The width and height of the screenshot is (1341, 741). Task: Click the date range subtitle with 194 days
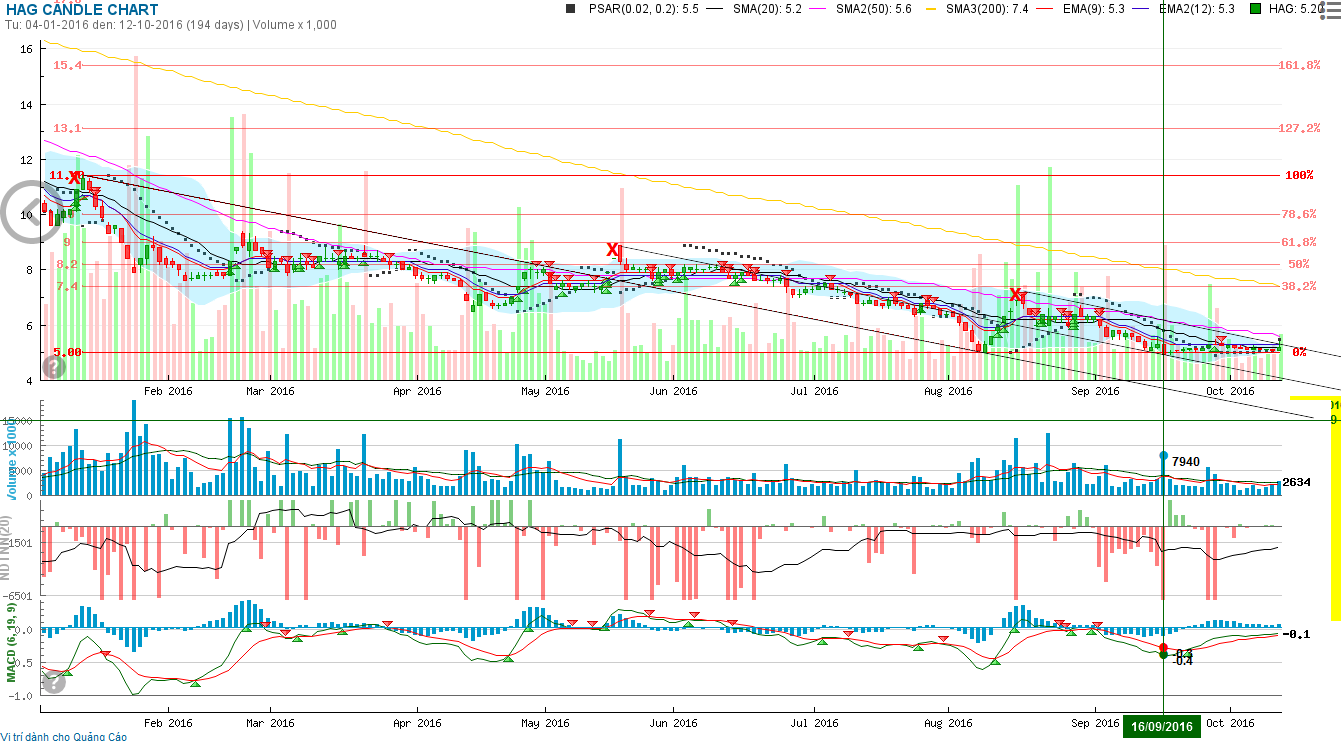[171, 24]
